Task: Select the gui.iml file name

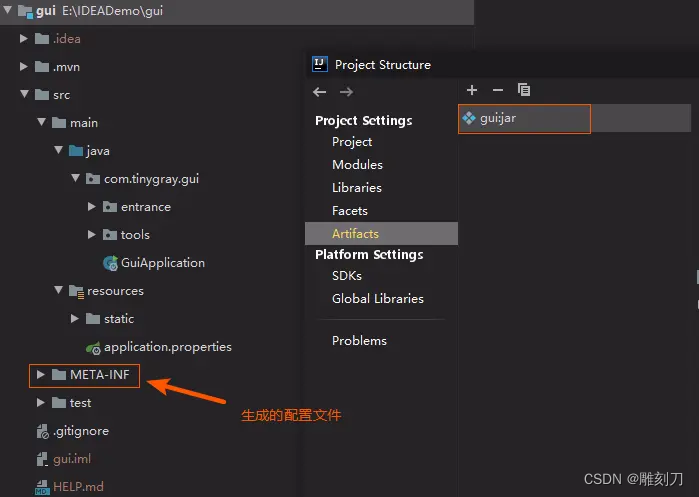Action: point(72,459)
